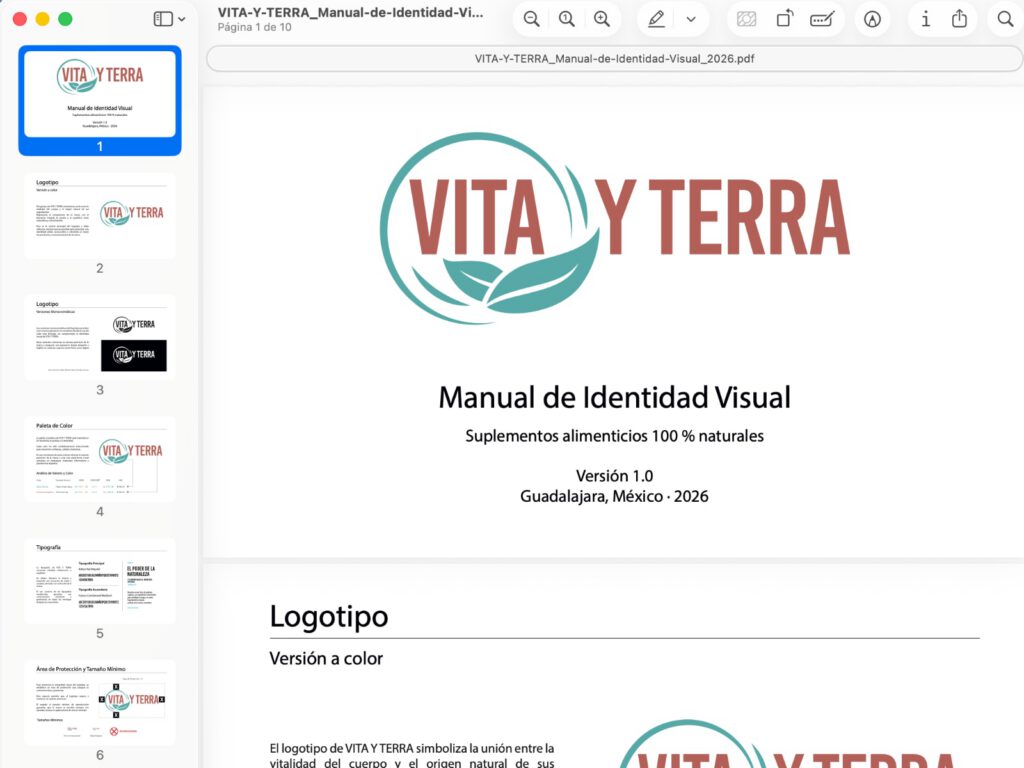Image resolution: width=1024 pixels, height=768 pixels.
Task: Click the Share icon in toolbar
Action: (959, 19)
